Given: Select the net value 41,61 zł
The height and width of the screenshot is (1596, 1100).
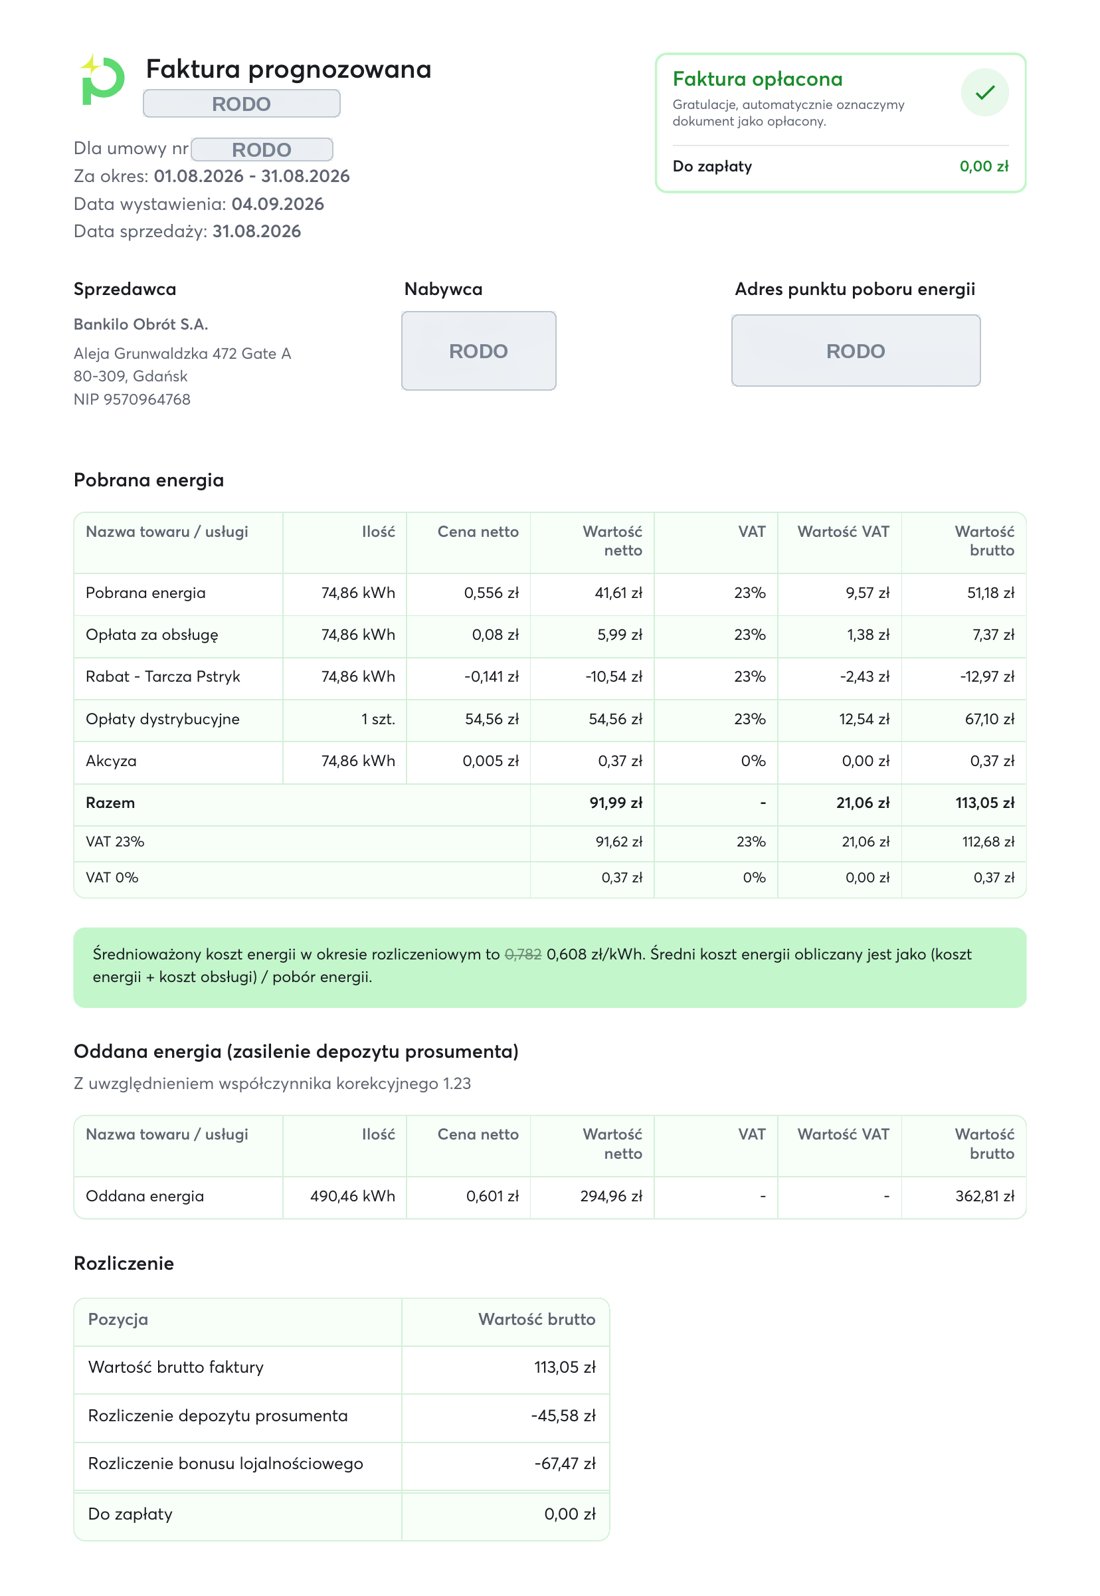Looking at the screenshot, I should click(619, 593).
